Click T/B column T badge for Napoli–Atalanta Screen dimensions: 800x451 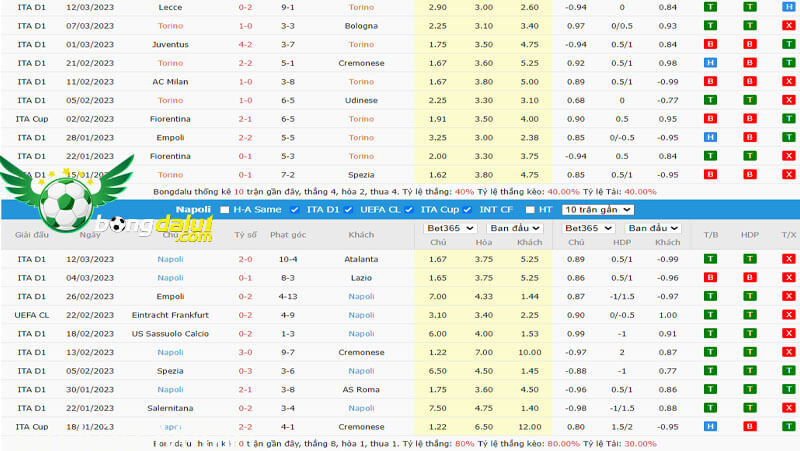point(710,259)
